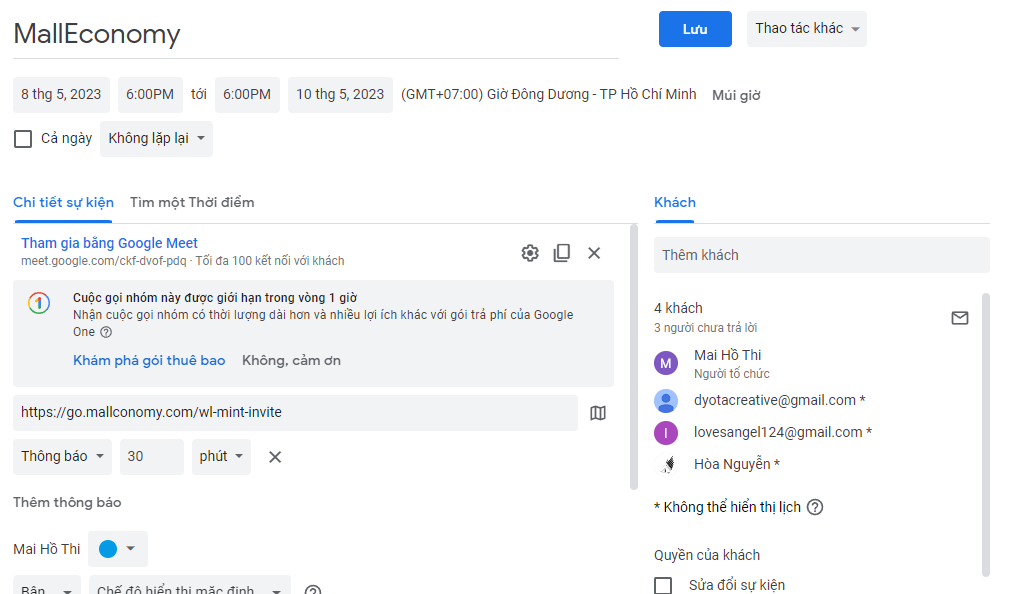The image size is (1016, 594).
Task: Click 'Thêm thông báo' to add notification
Action: 67,503
